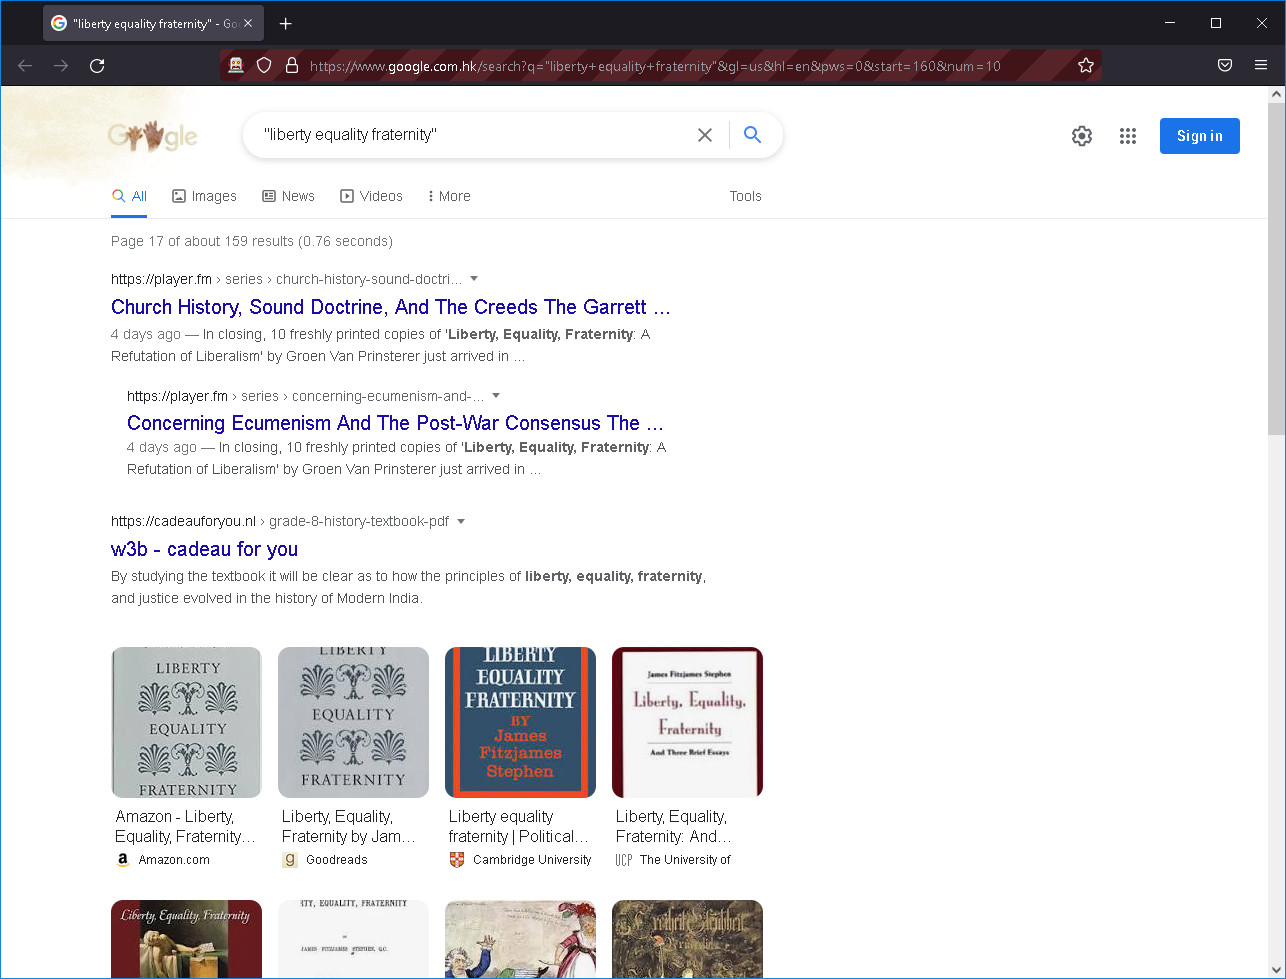
Task: Click the player.fm church-history breadcrumb URL
Action: pyautogui.click(x=287, y=279)
